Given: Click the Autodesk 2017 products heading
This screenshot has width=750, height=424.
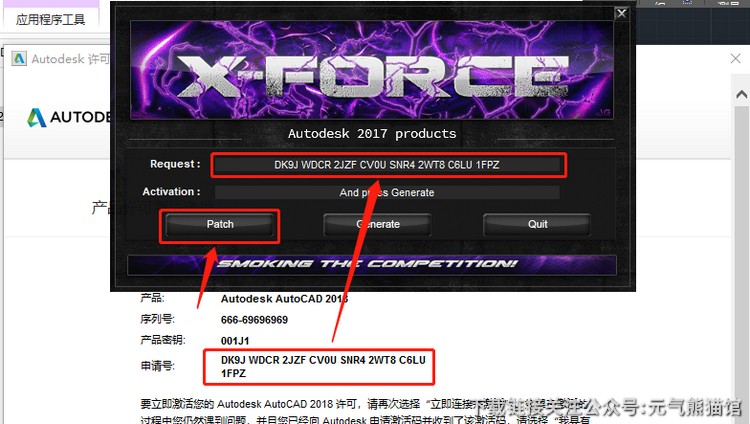Looking at the screenshot, I should pyautogui.click(x=372, y=134).
